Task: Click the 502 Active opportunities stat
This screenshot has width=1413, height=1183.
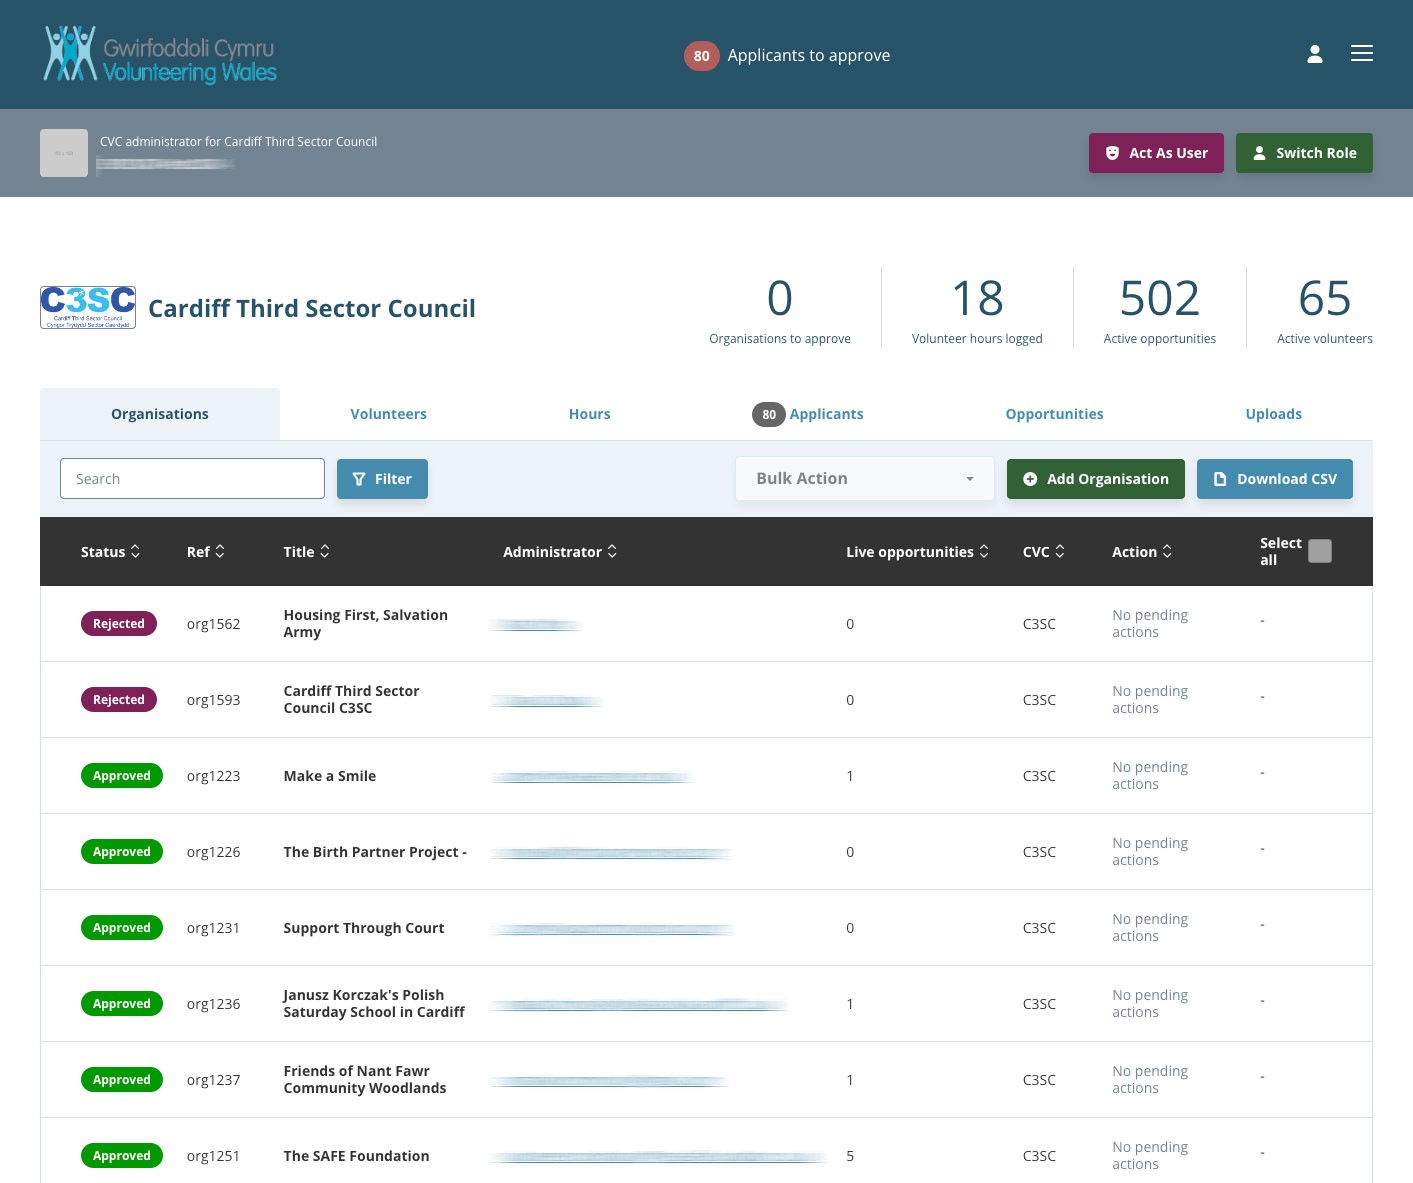Action: 1160,310
